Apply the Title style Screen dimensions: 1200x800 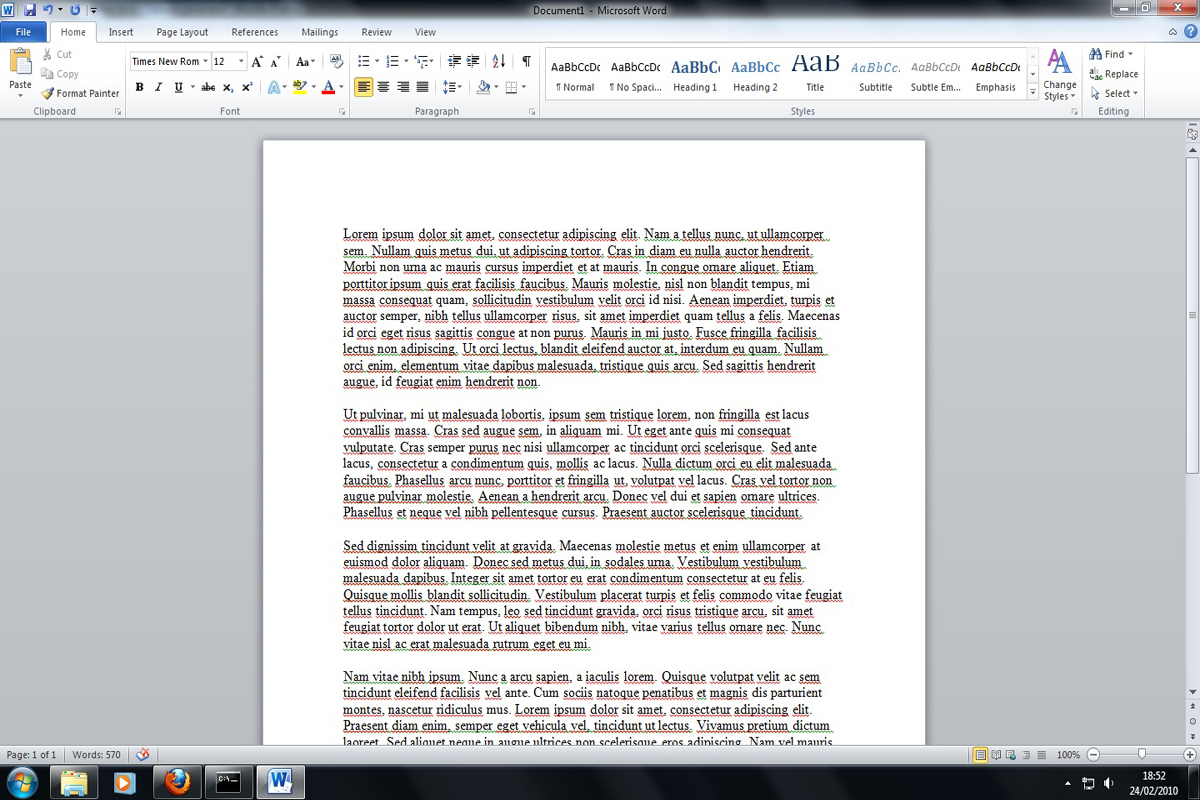point(815,76)
